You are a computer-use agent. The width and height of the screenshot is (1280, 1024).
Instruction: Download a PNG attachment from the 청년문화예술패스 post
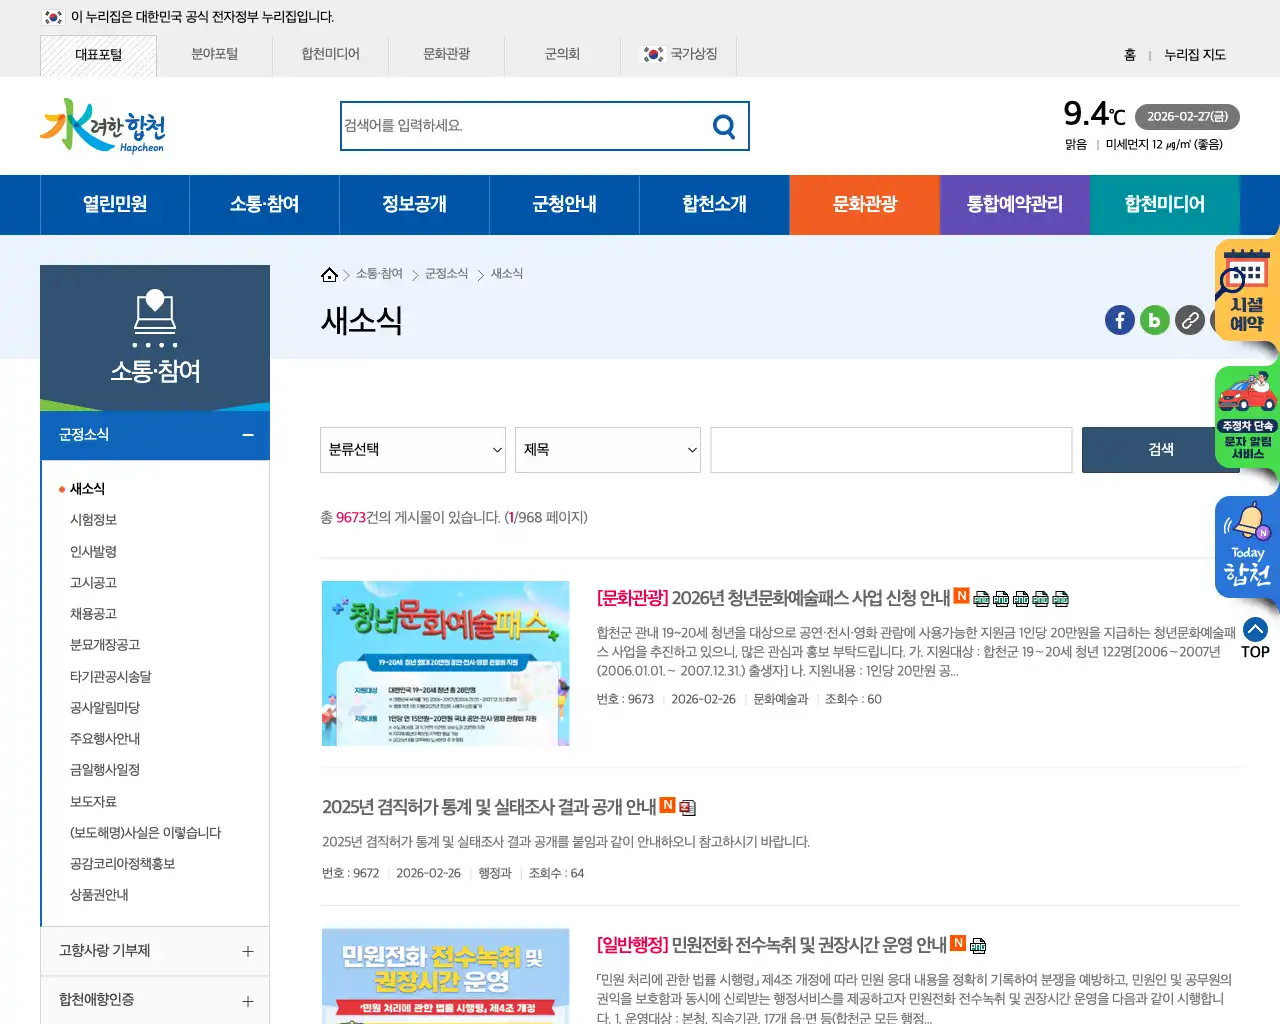pyautogui.click(x=981, y=599)
